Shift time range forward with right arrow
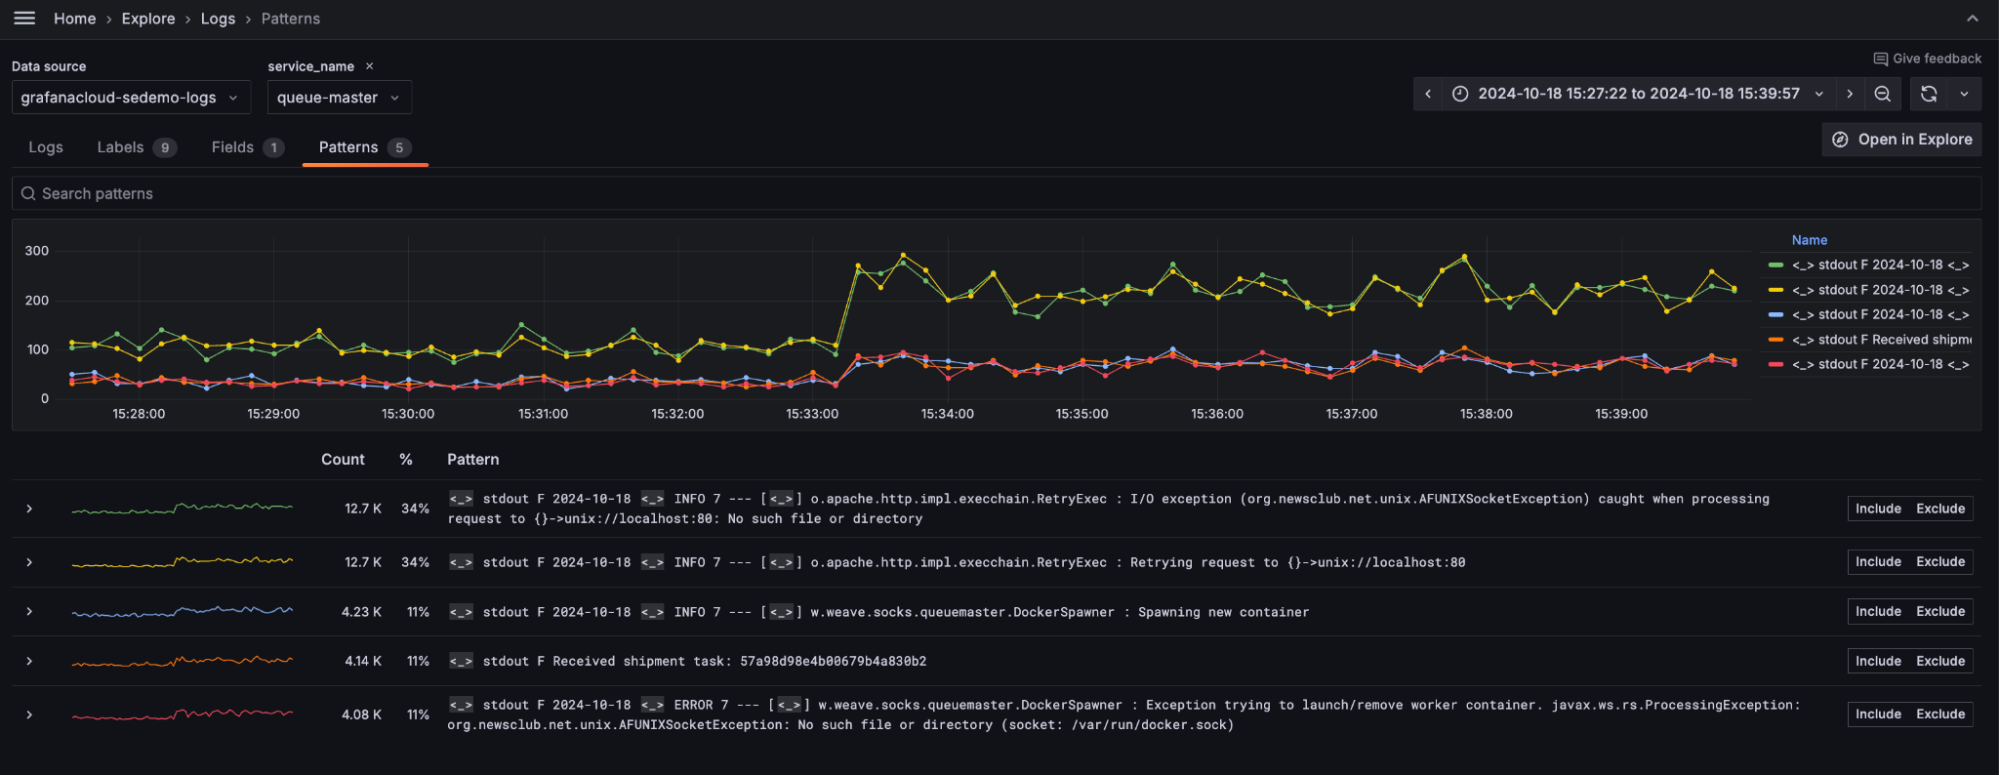Viewport: 1999px width, 776px height. [x=1850, y=94]
